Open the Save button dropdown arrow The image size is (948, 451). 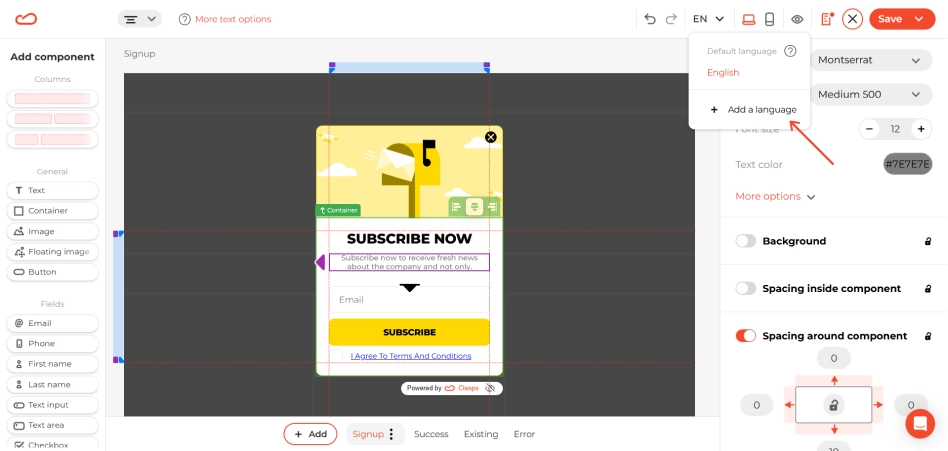coord(919,19)
